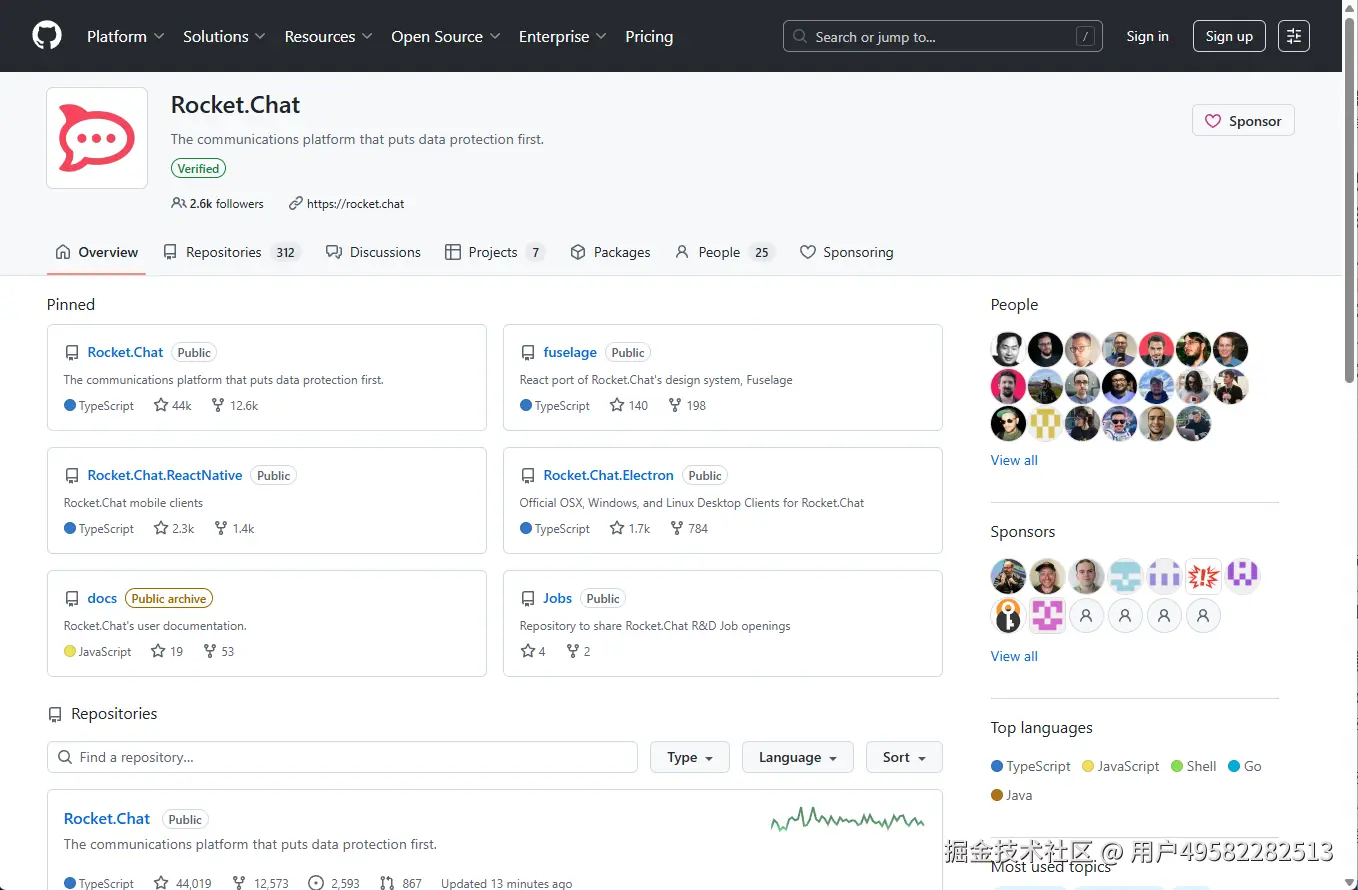Open Rocket.Chat in the repositories list
This screenshot has height=890, width=1358.
coord(107,818)
